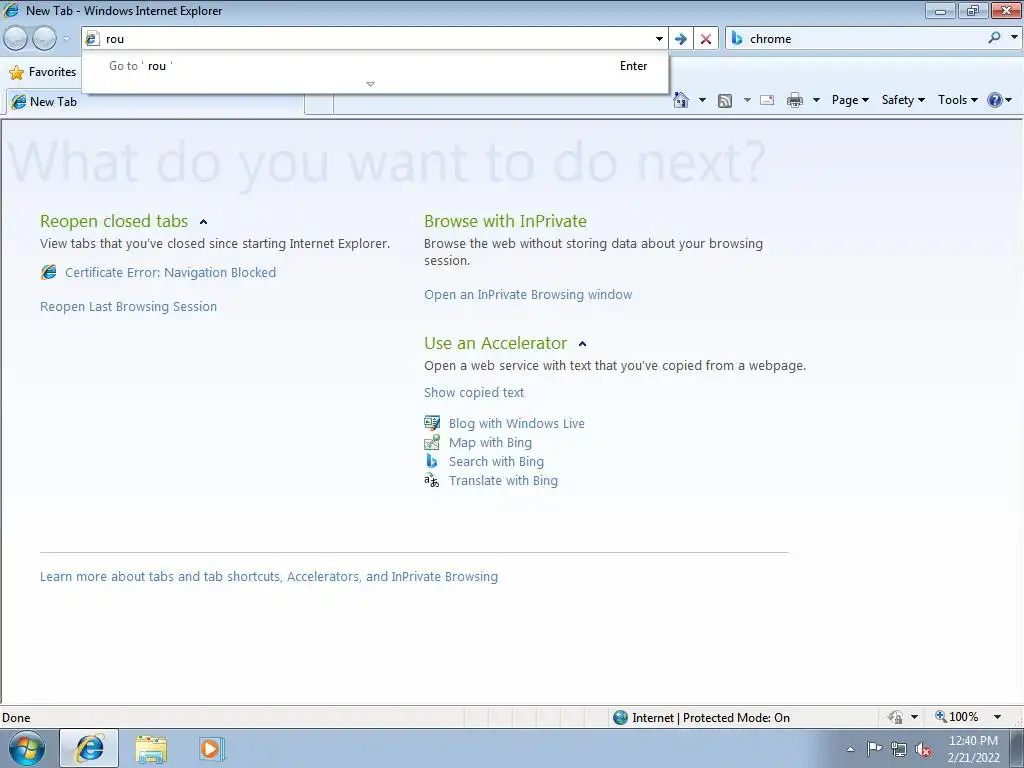Click the muted volume tray icon
This screenshot has height=768, width=1024.
coord(923,749)
